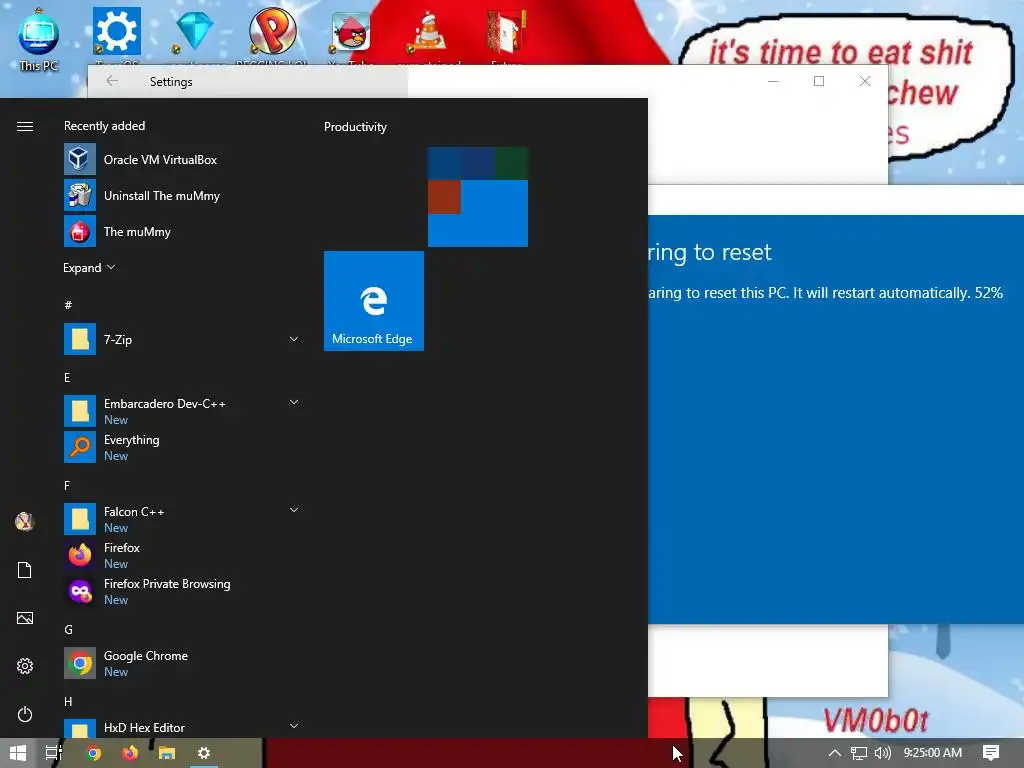Click the Recently added heading
The height and width of the screenshot is (768, 1024).
tap(104, 125)
